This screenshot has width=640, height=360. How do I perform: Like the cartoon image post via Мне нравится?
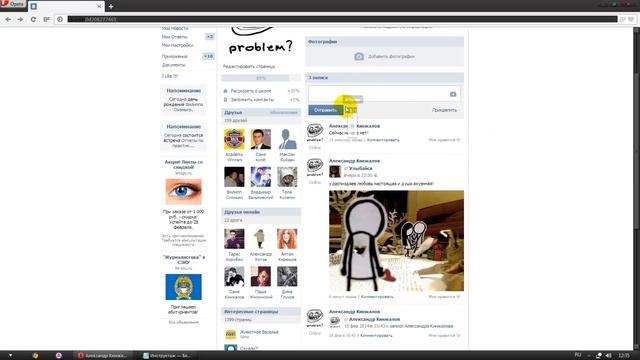444,297
